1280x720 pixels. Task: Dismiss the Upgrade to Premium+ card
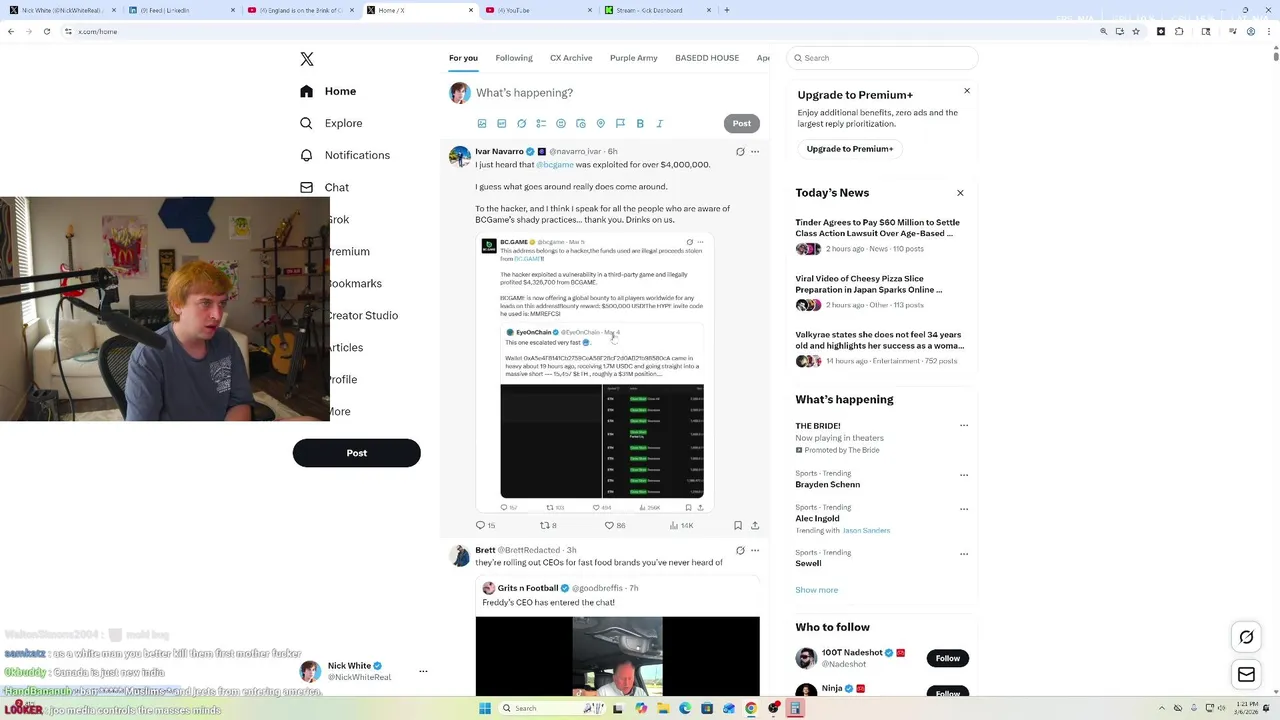click(967, 91)
